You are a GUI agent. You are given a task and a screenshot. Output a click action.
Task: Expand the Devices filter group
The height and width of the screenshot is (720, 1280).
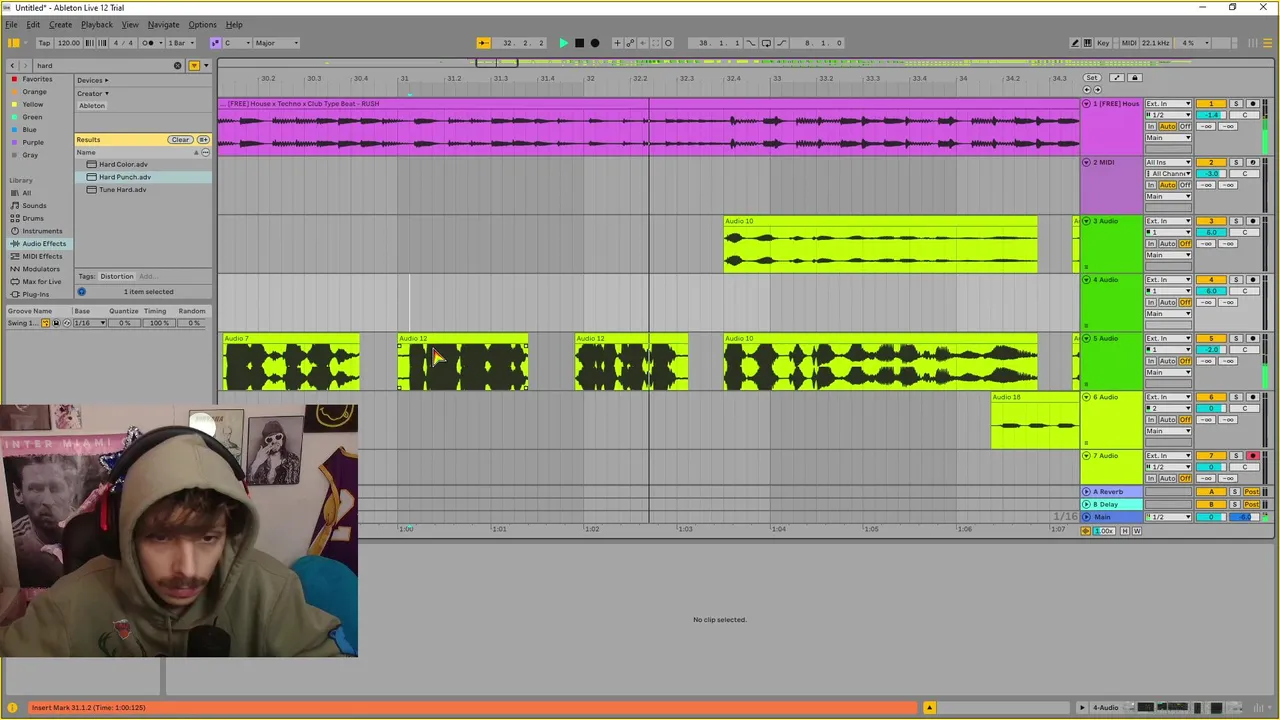click(x=92, y=80)
